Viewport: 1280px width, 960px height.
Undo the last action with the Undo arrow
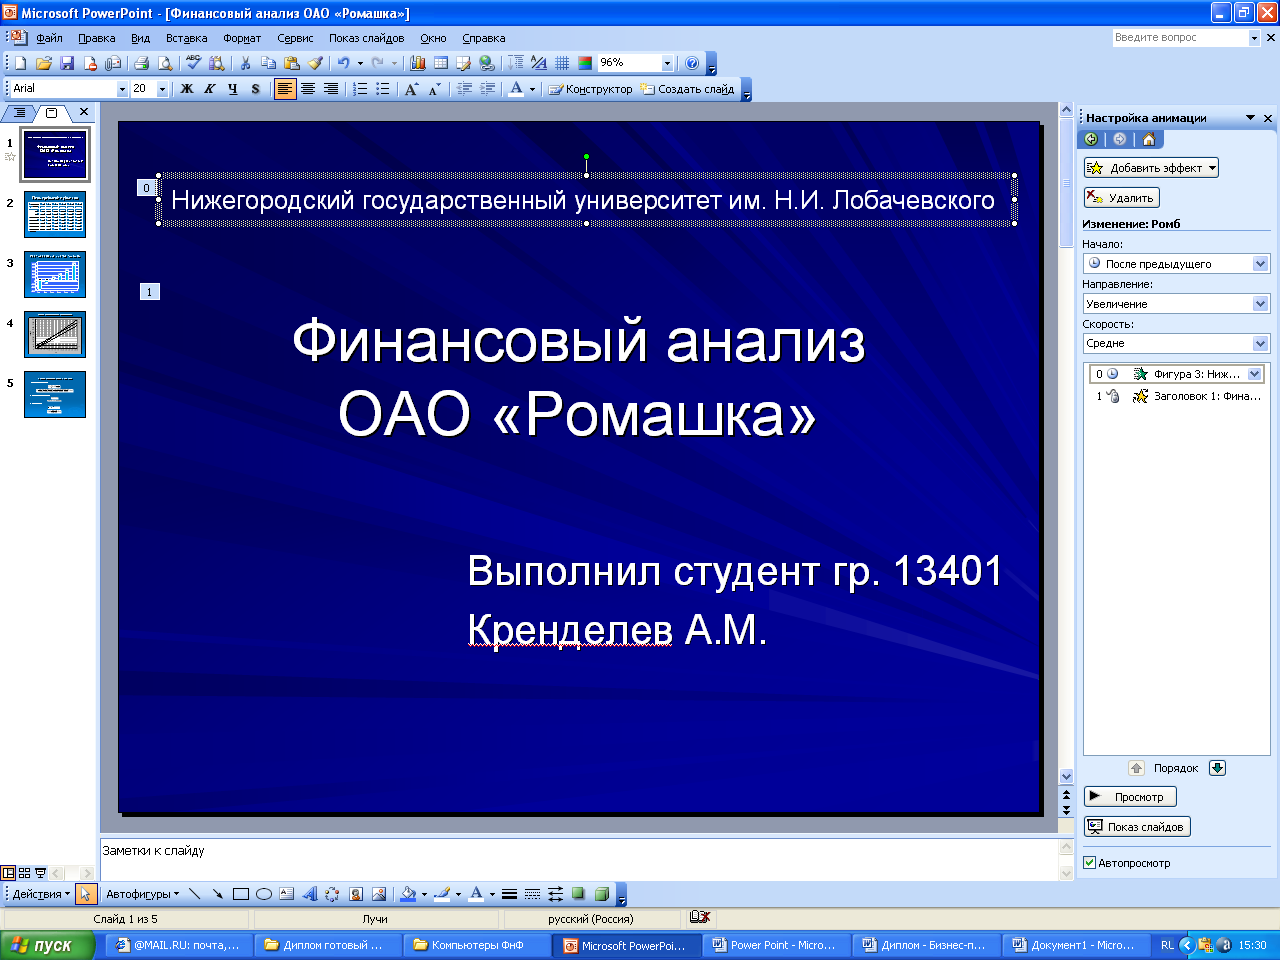[343, 63]
